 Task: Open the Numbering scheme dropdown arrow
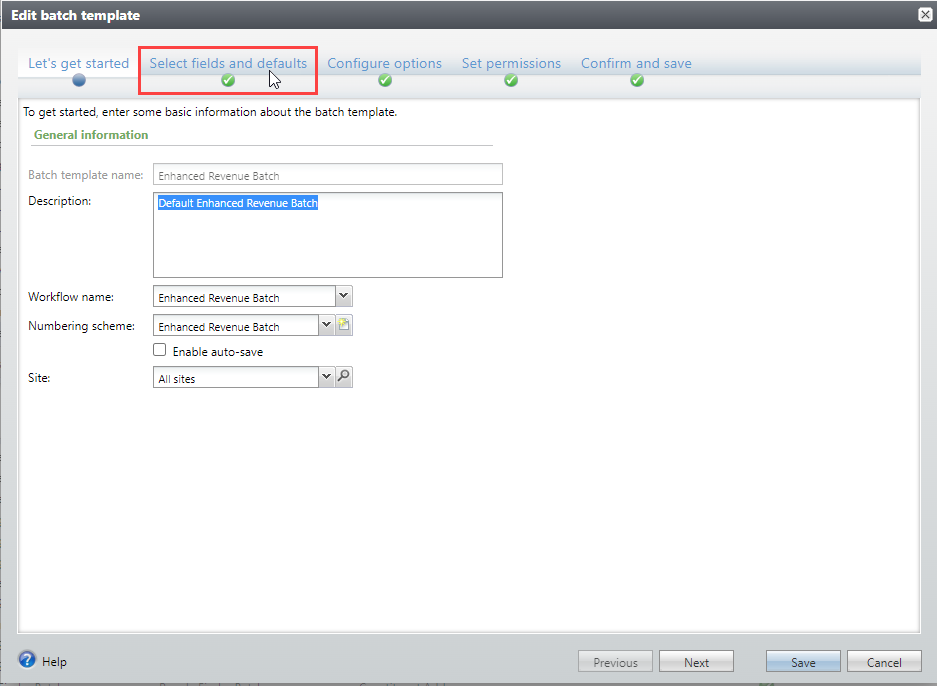point(326,325)
